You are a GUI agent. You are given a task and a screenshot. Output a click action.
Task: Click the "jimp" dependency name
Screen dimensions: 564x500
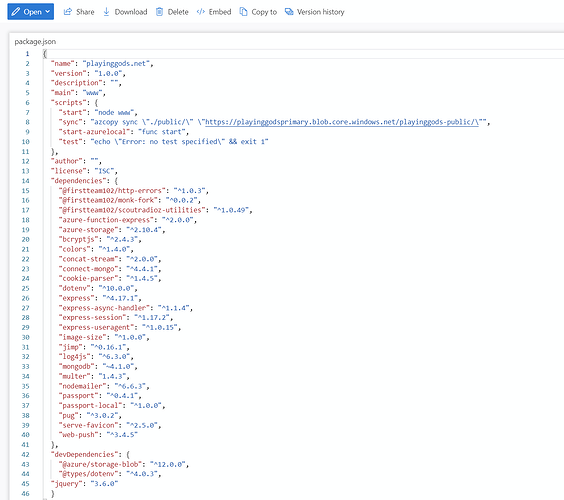coord(70,347)
